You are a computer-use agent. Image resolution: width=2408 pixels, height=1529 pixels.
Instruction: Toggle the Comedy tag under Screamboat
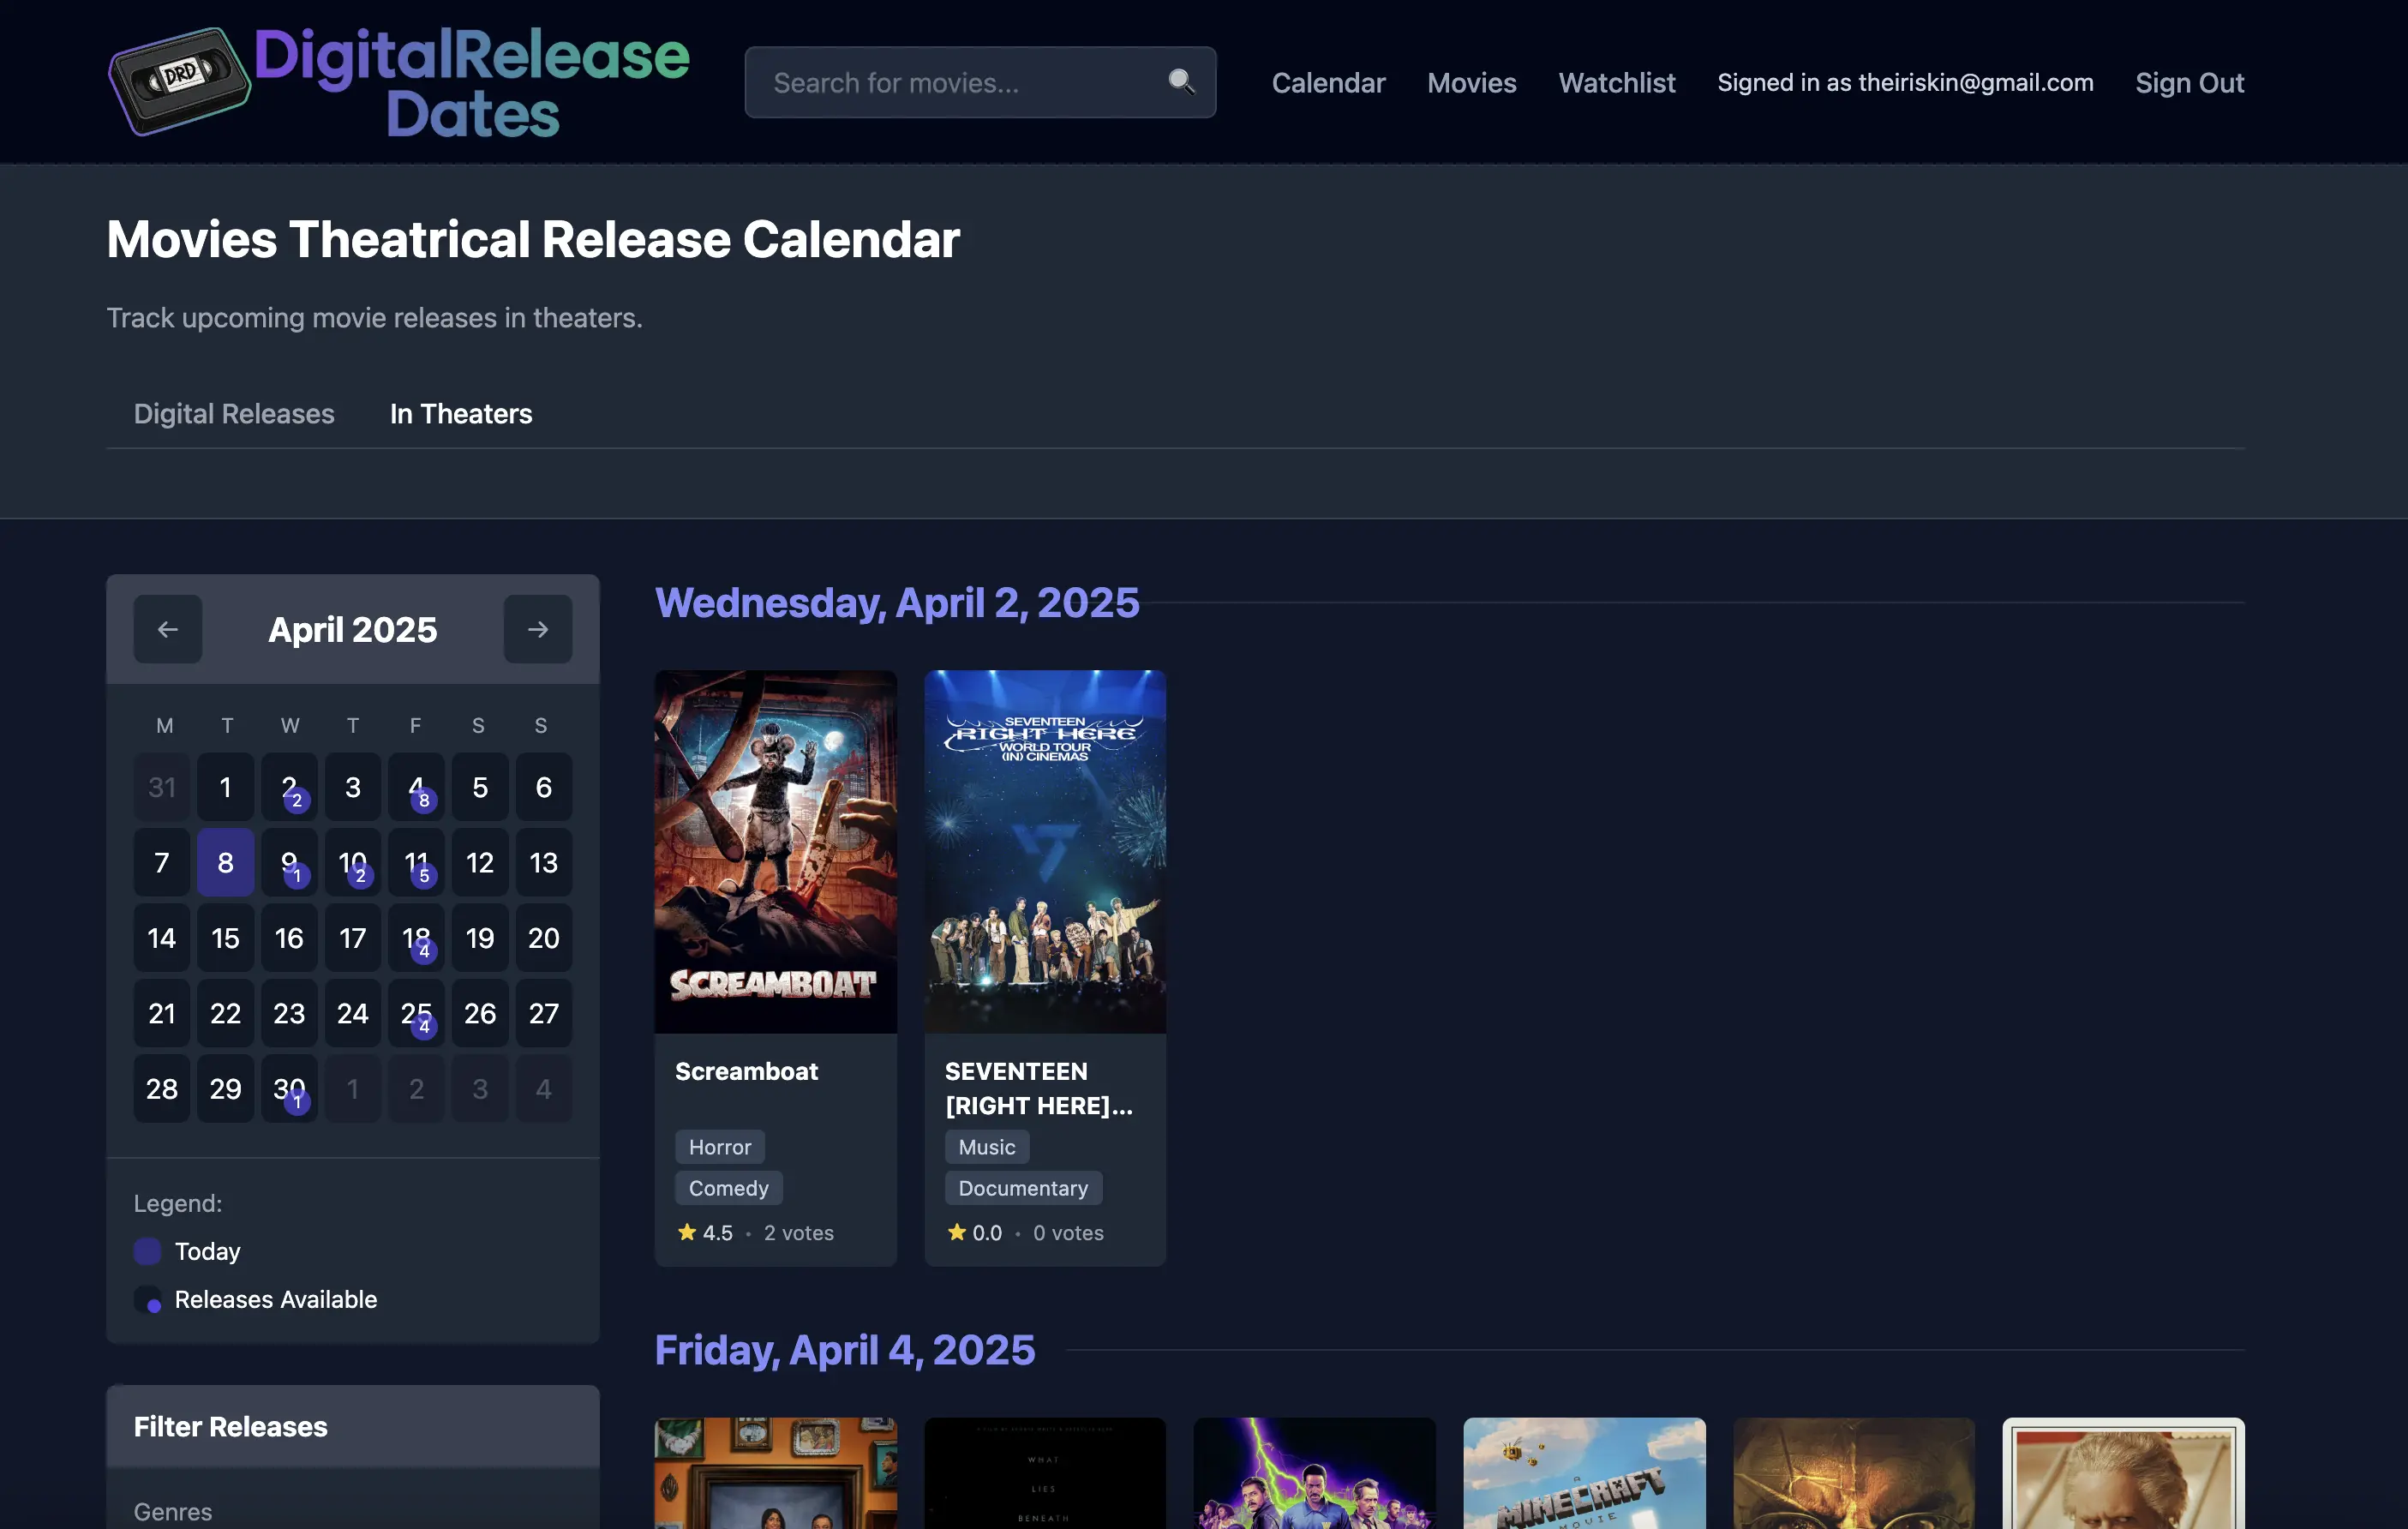[x=729, y=1188]
